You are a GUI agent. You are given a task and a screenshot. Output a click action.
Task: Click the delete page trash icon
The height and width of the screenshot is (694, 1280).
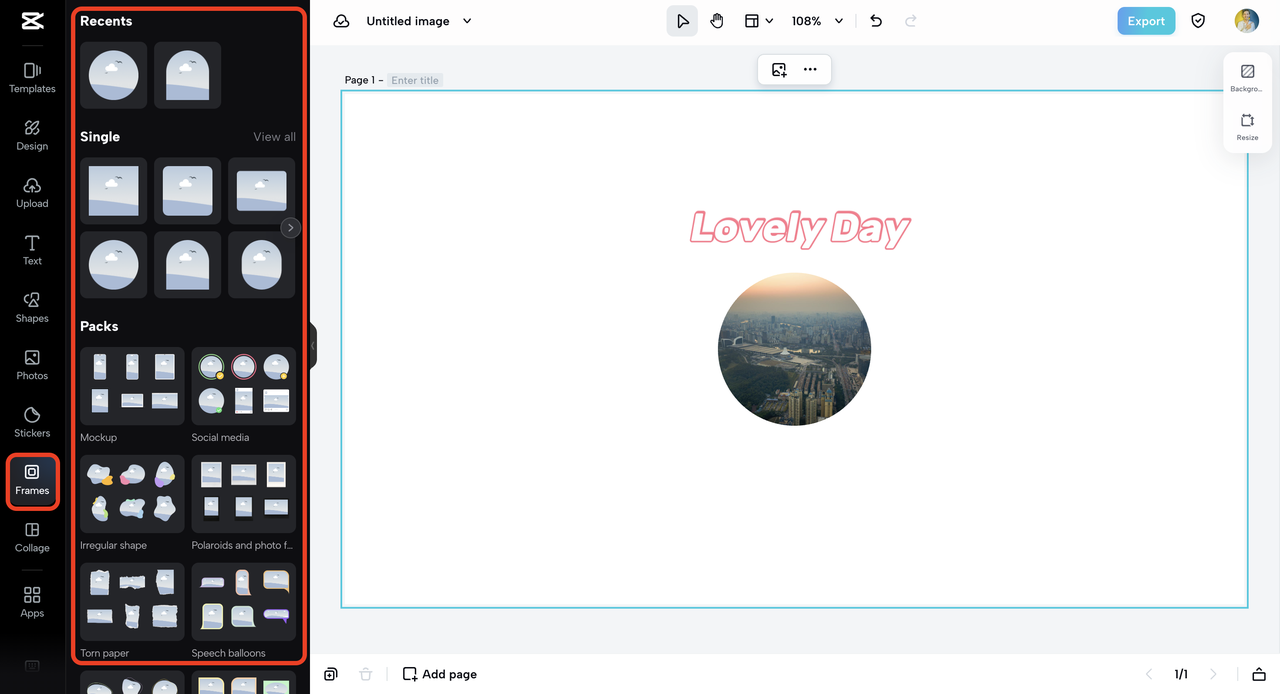click(366, 674)
